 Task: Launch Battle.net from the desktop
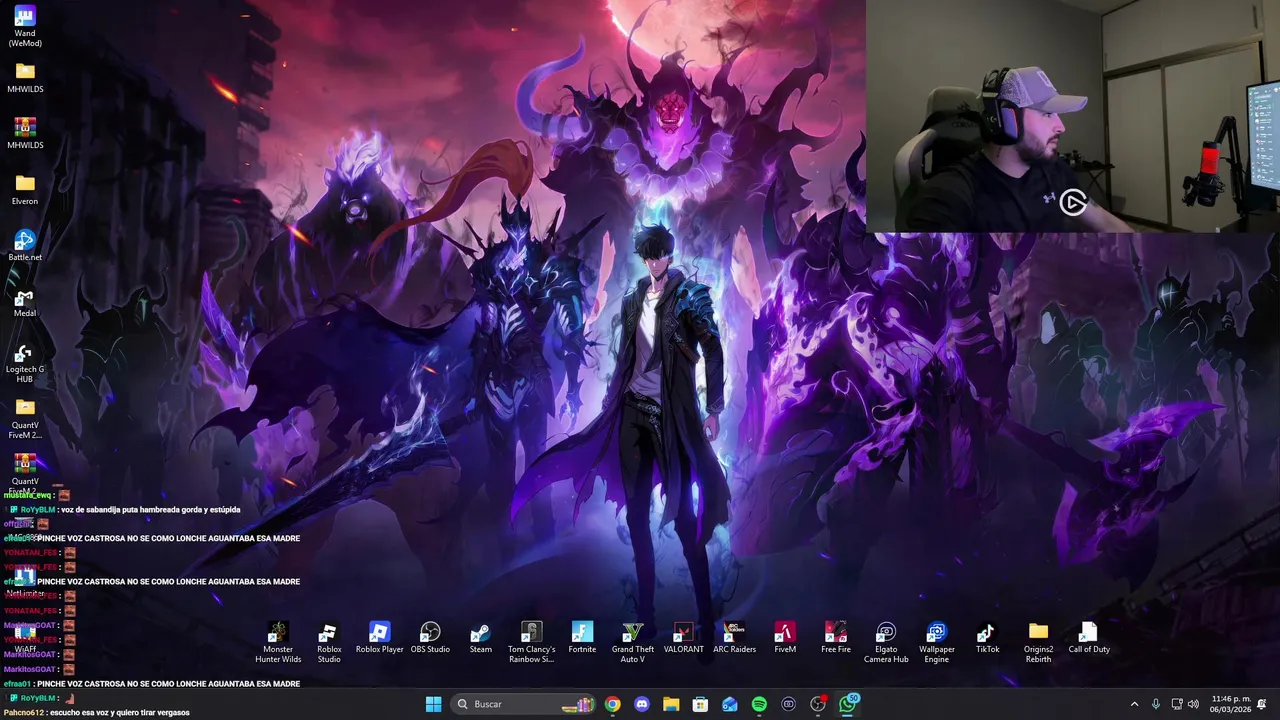pyautogui.click(x=25, y=245)
